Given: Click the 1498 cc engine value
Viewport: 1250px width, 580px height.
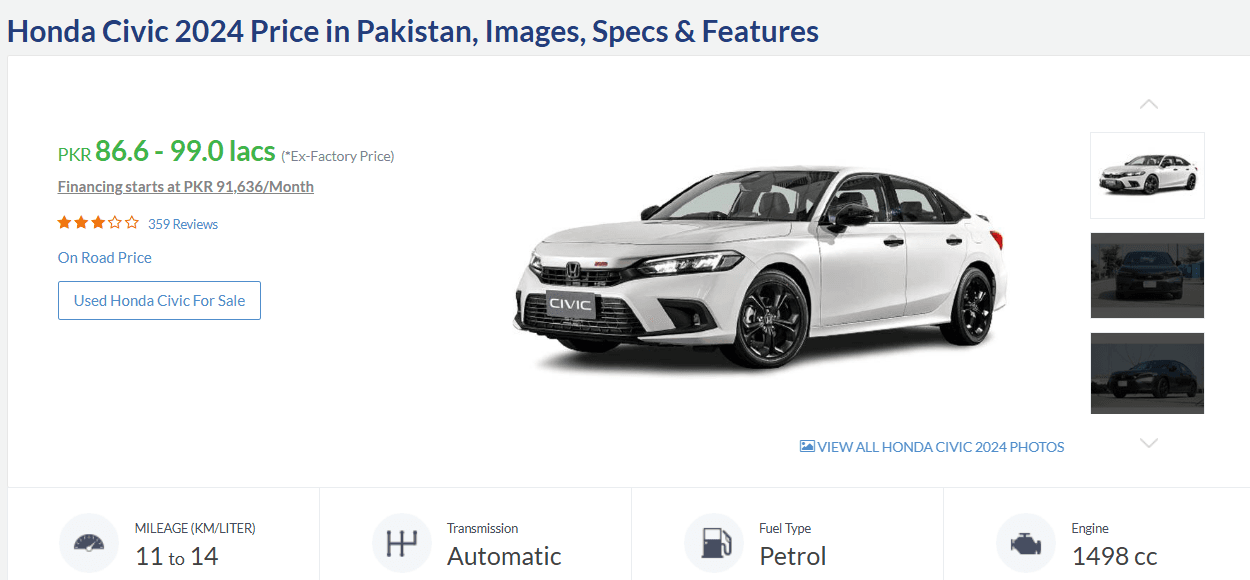Looking at the screenshot, I should coord(1115,556).
